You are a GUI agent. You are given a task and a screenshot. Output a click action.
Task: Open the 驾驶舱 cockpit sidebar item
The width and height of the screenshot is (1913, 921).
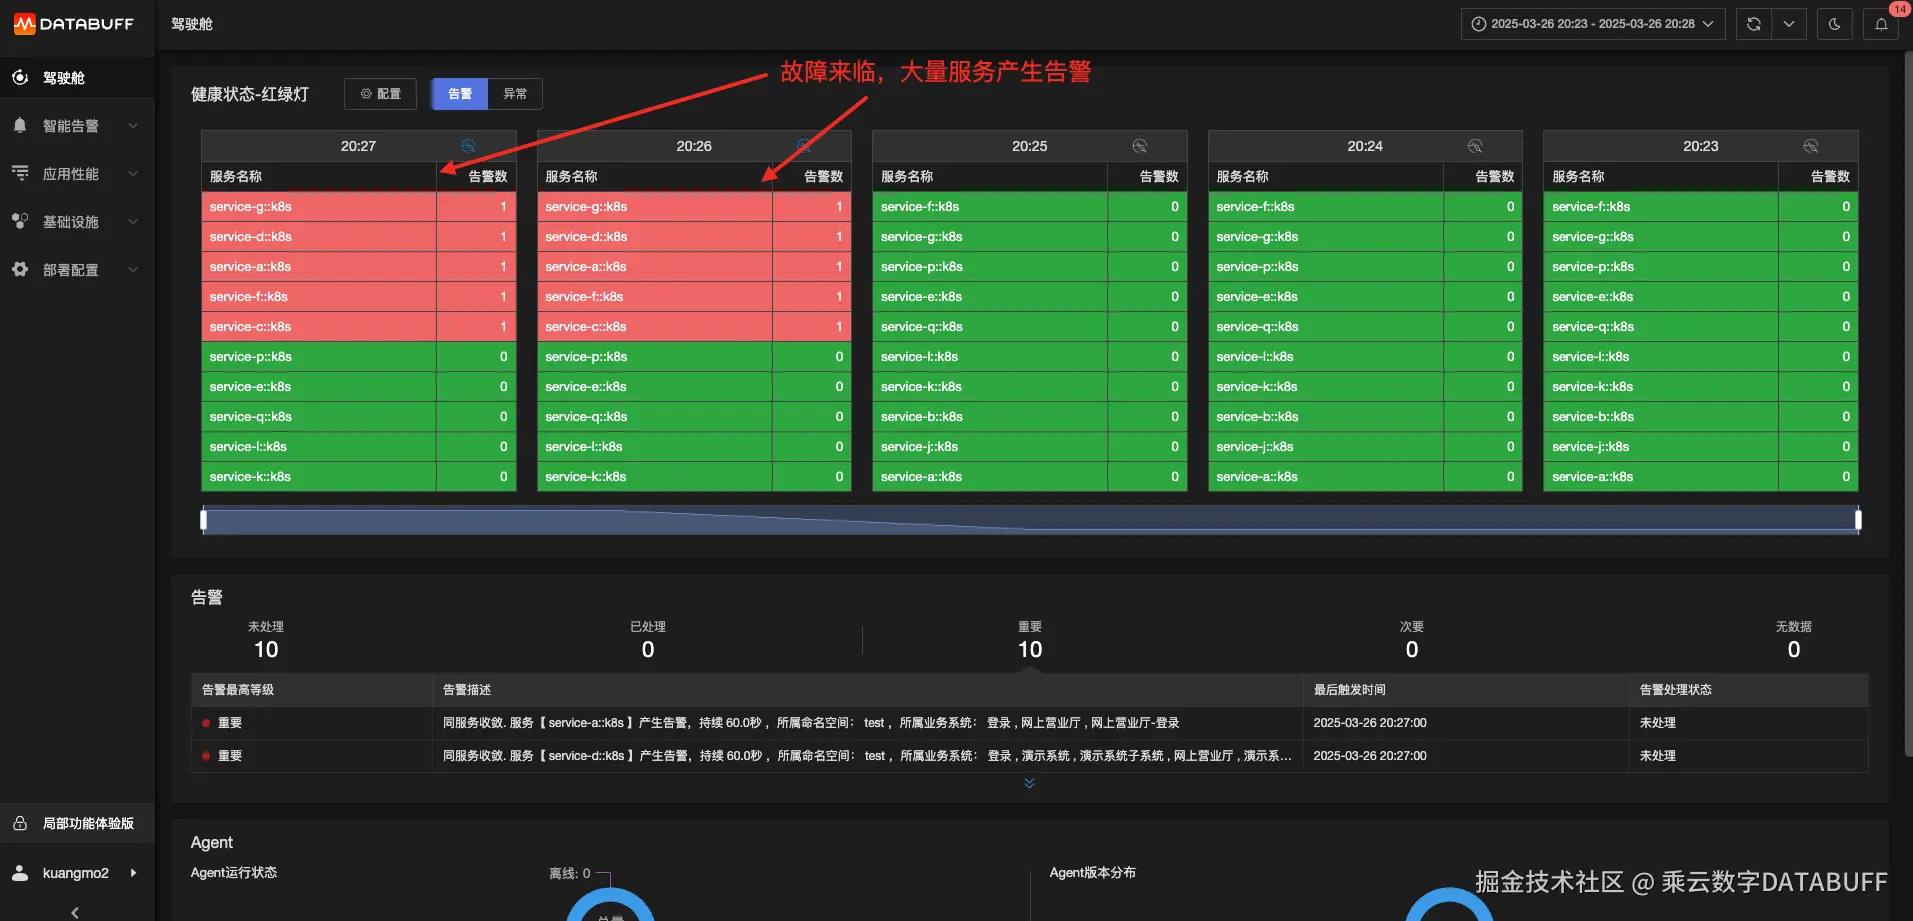click(77, 78)
